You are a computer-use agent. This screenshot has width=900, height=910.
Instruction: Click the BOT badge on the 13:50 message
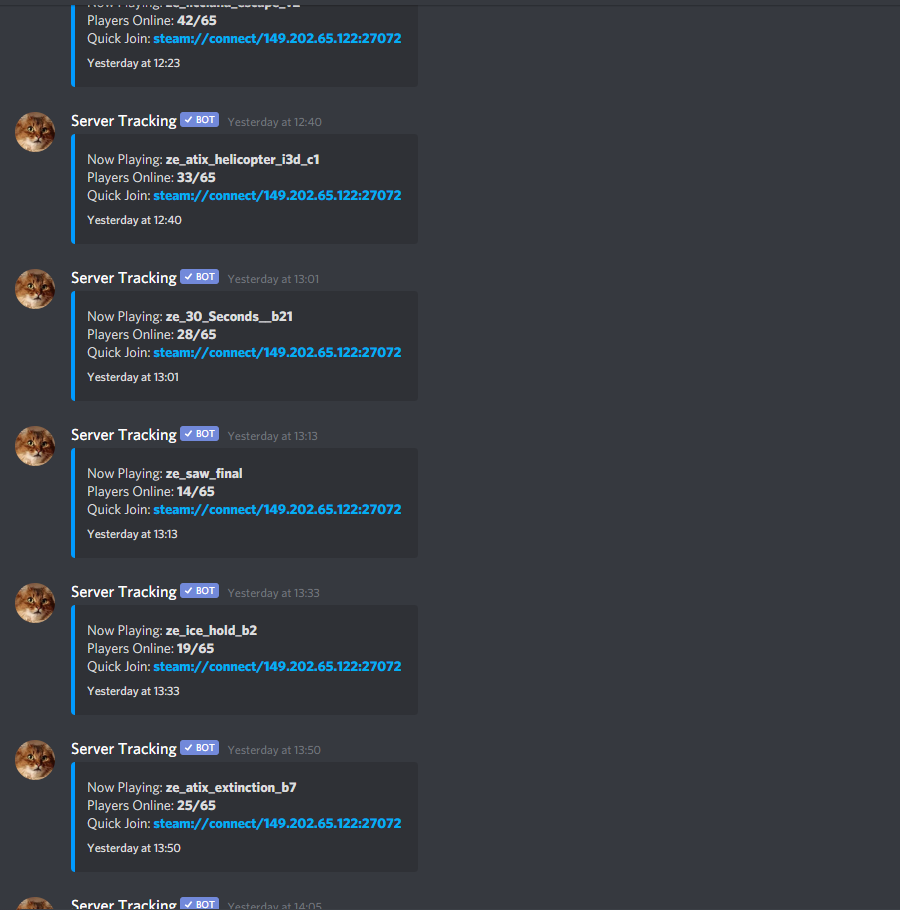pos(200,748)
